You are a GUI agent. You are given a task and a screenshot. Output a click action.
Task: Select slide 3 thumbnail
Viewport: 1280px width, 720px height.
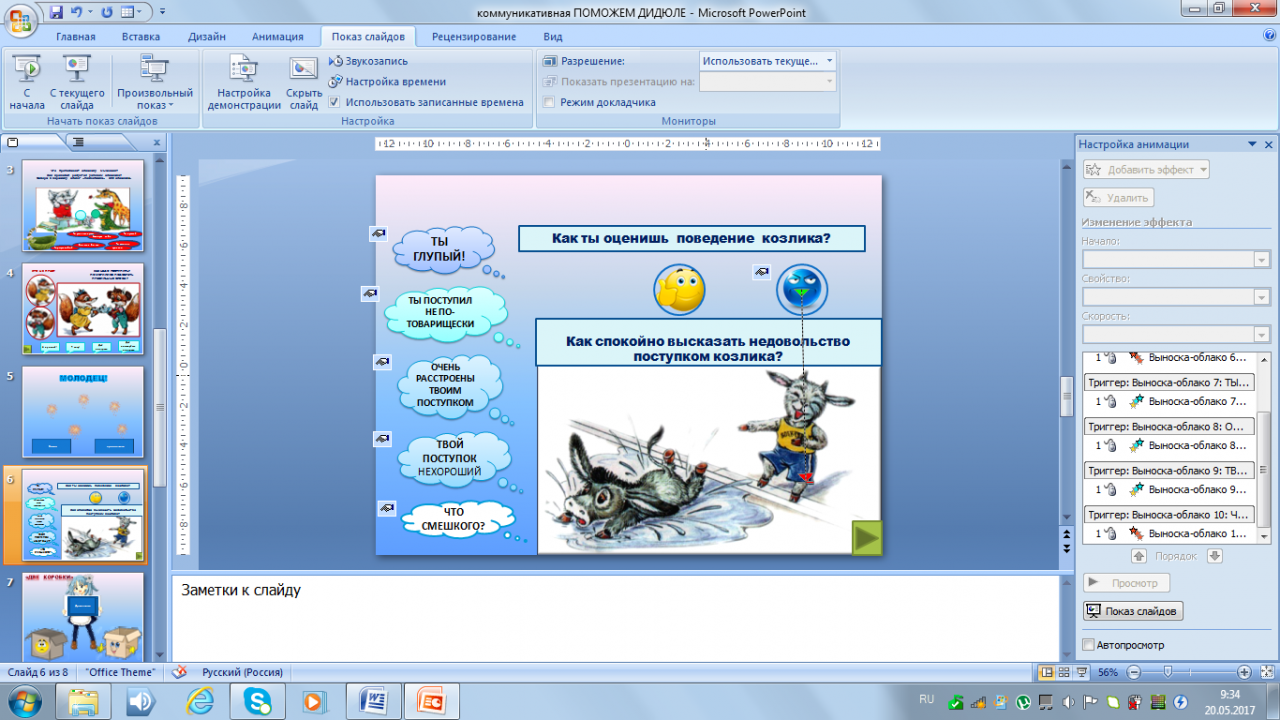[x=83, y=205]
